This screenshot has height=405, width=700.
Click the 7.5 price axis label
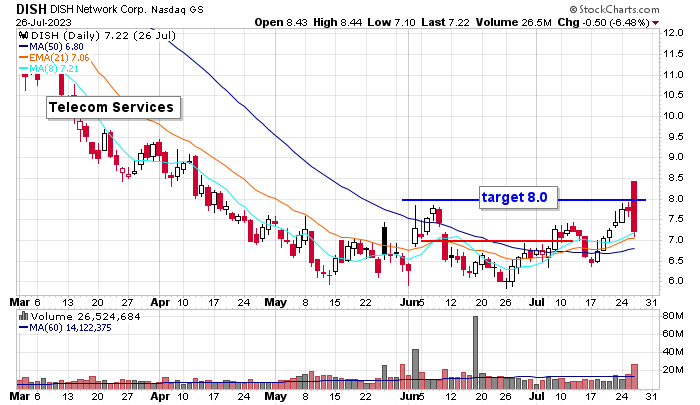click(675, 219)
